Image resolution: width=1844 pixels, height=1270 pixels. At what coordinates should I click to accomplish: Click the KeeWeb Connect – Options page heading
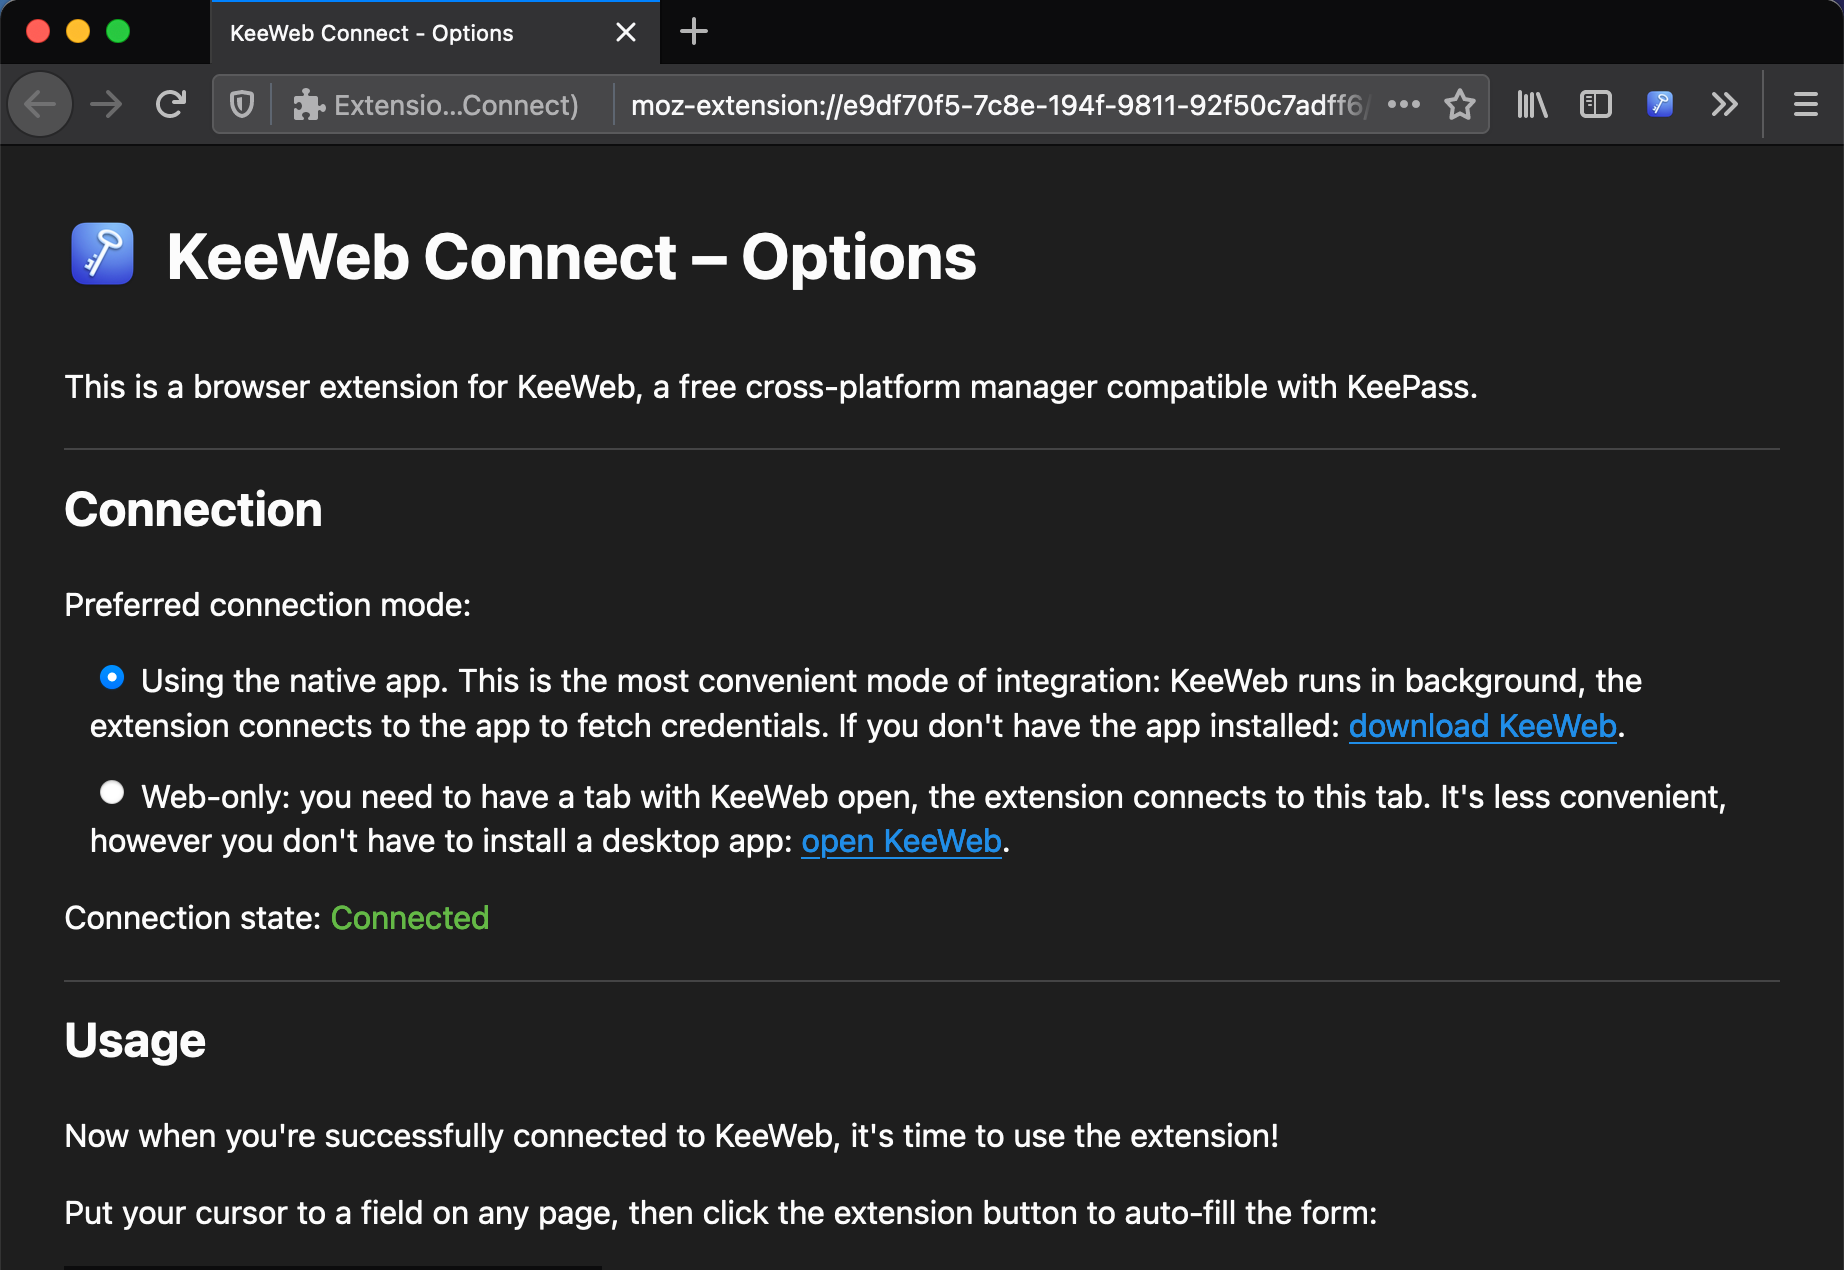[571, 257]
